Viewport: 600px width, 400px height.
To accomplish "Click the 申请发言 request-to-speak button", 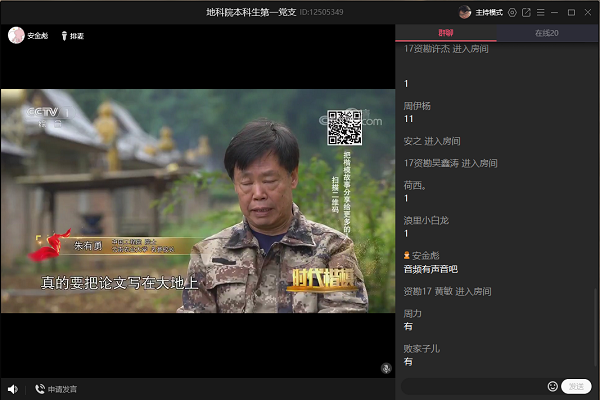I will 56,389.
